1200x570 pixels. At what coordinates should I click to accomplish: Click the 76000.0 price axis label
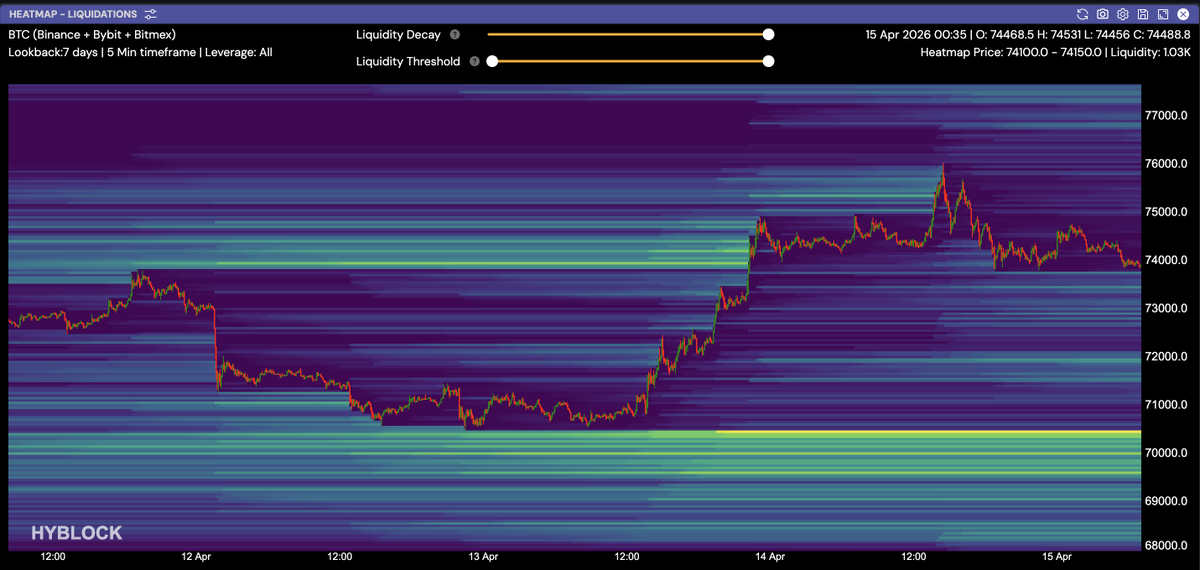pyautogui.click(x=1165, y=164)
